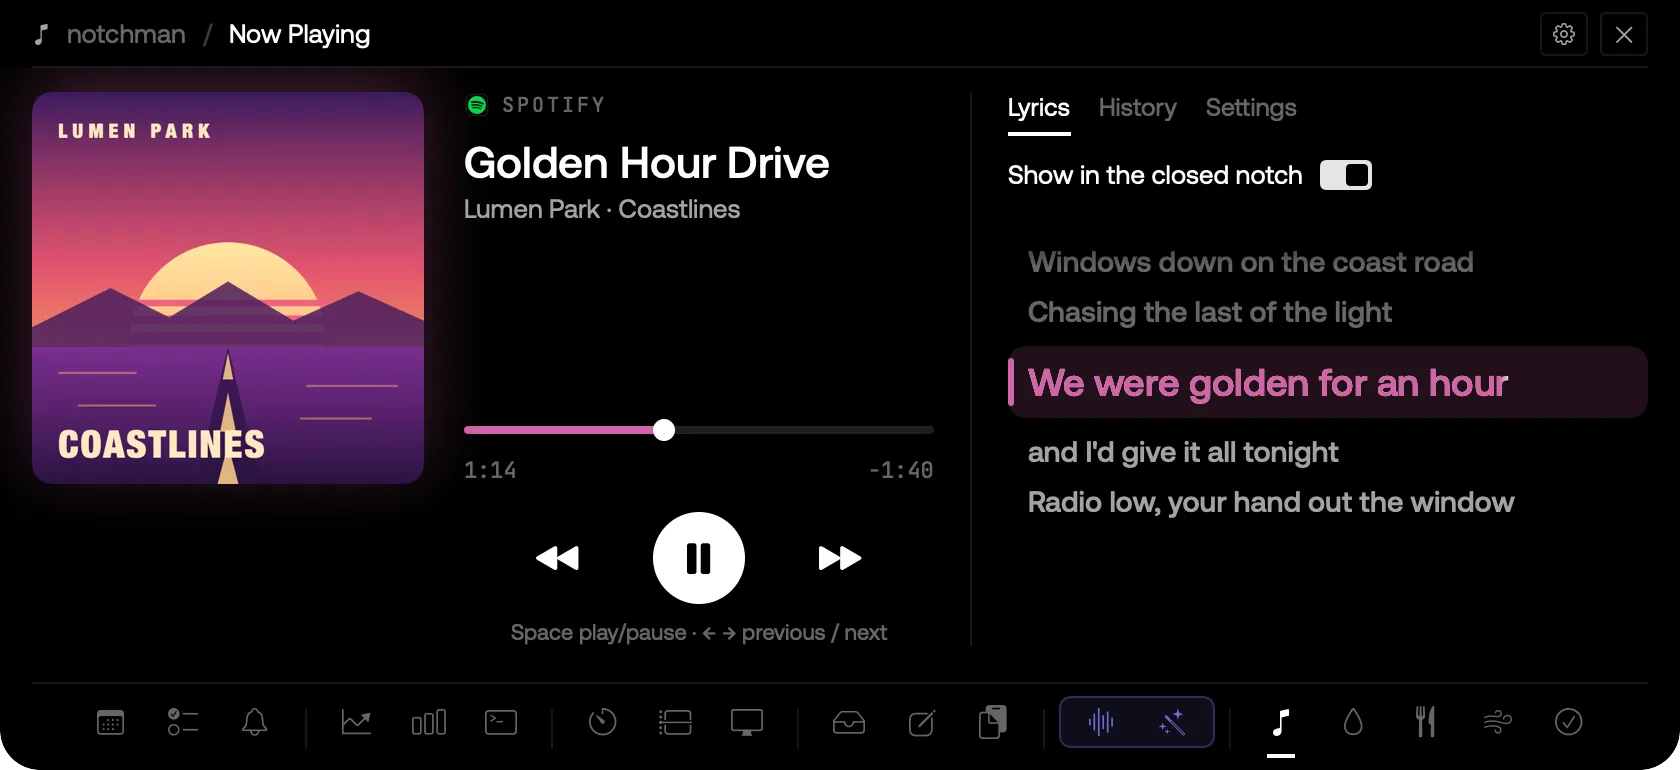
Task: Switch to the Settings tab
Action: coord(1251,108)
